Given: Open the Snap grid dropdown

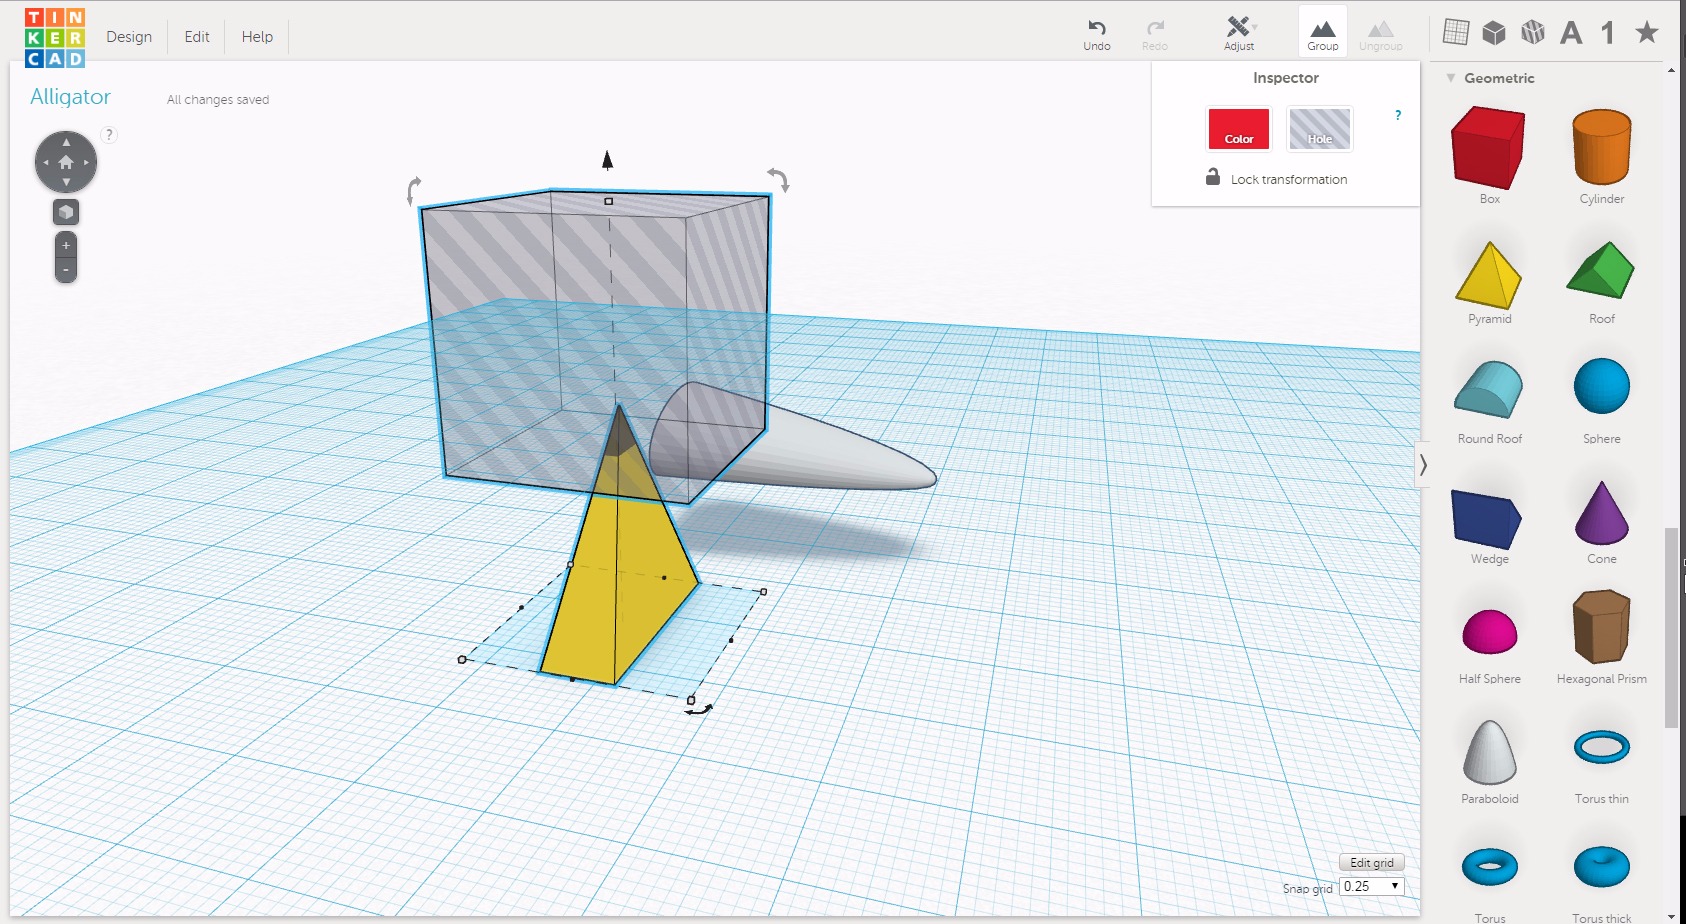Looking at the screenshot, I should coord(1372,886).
